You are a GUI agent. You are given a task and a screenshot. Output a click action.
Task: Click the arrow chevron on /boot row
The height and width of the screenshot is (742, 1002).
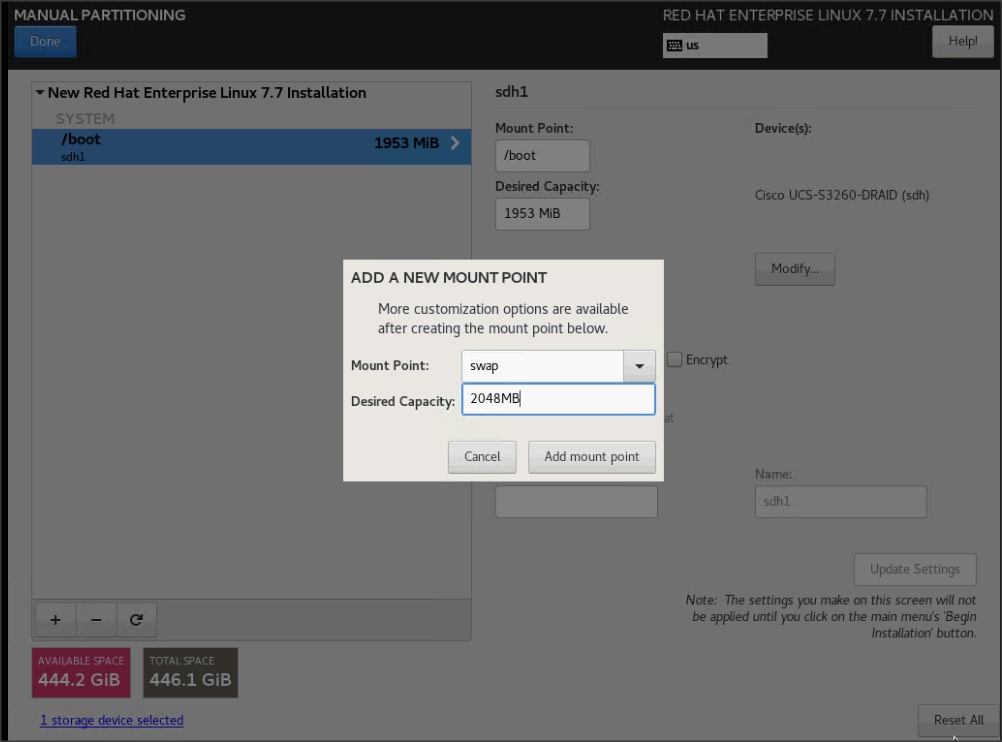coord(454,143)
